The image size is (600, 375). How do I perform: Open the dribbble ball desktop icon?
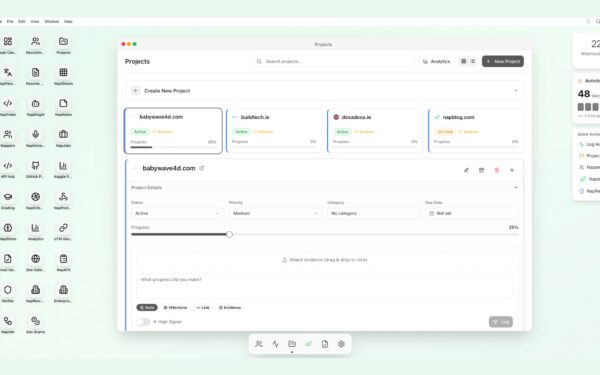(x=36, y=197)
